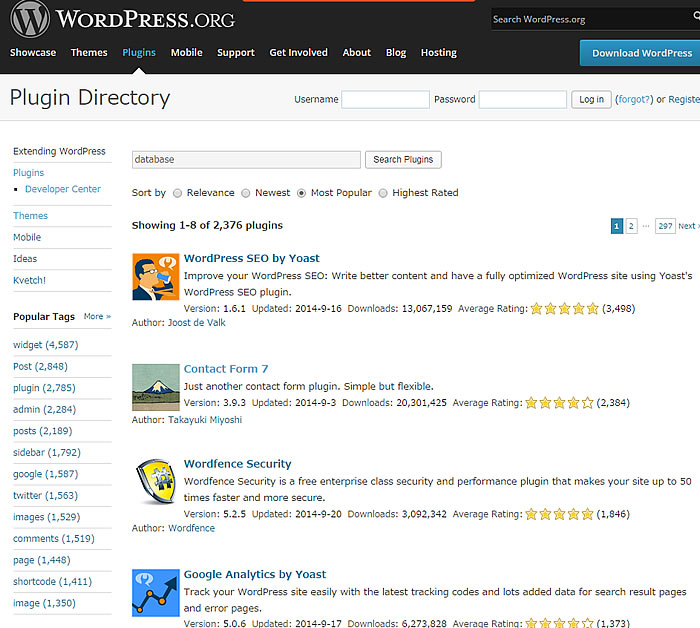
Task: Go to results page 2
Action: [631, 226]
